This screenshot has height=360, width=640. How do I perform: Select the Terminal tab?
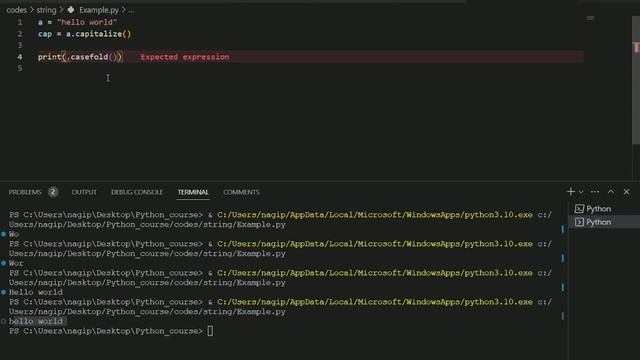tap(193, 192)
